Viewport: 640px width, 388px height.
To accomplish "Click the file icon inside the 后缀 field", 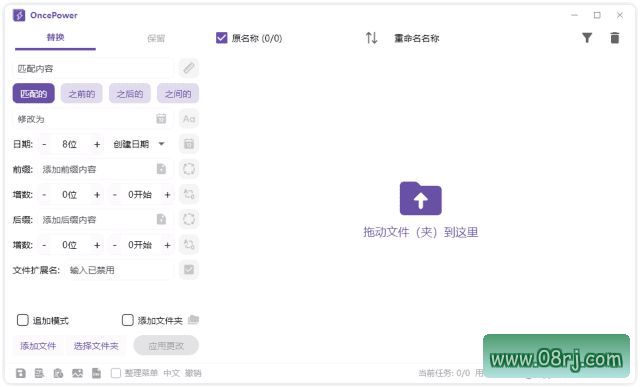I will pyautogui.click(x=161, y=219).
